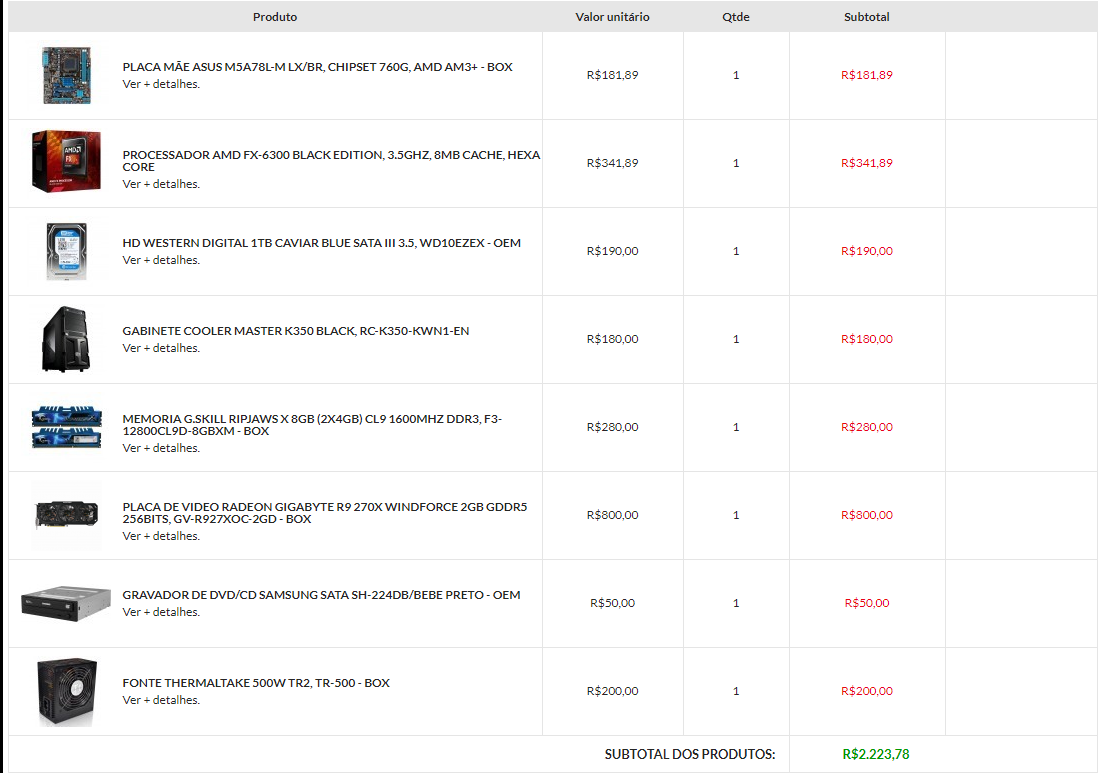Open the PLACA MÃE ASUS M5A78L-M product title
This screenshot has width=1099, height=773.
click(x=318, y=67)
